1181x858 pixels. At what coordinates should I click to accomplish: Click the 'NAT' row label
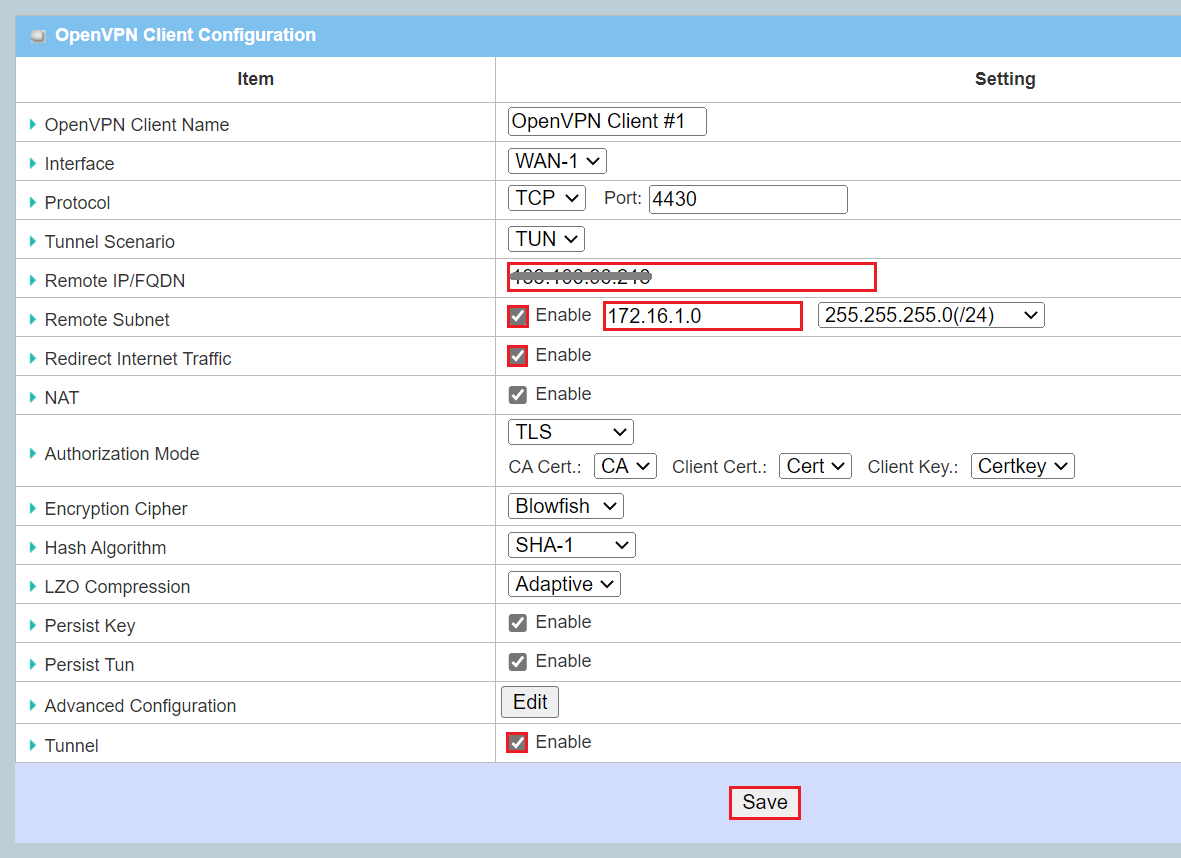click(x=62, y=398)
